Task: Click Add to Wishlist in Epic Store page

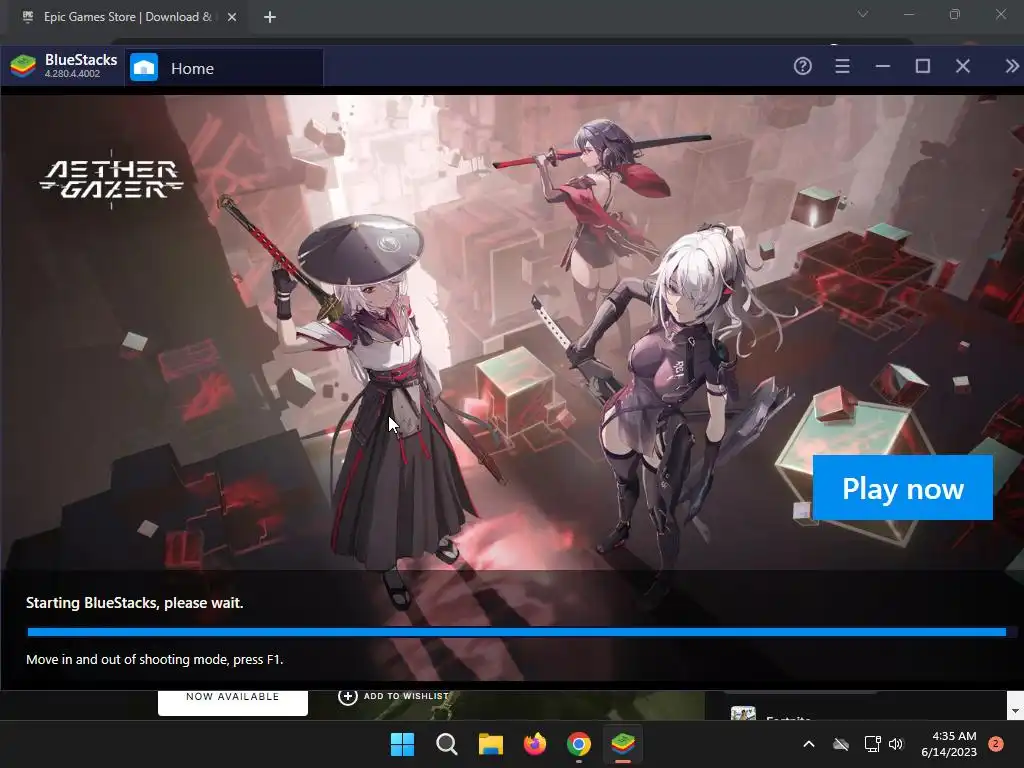Action: coord(394,696)
